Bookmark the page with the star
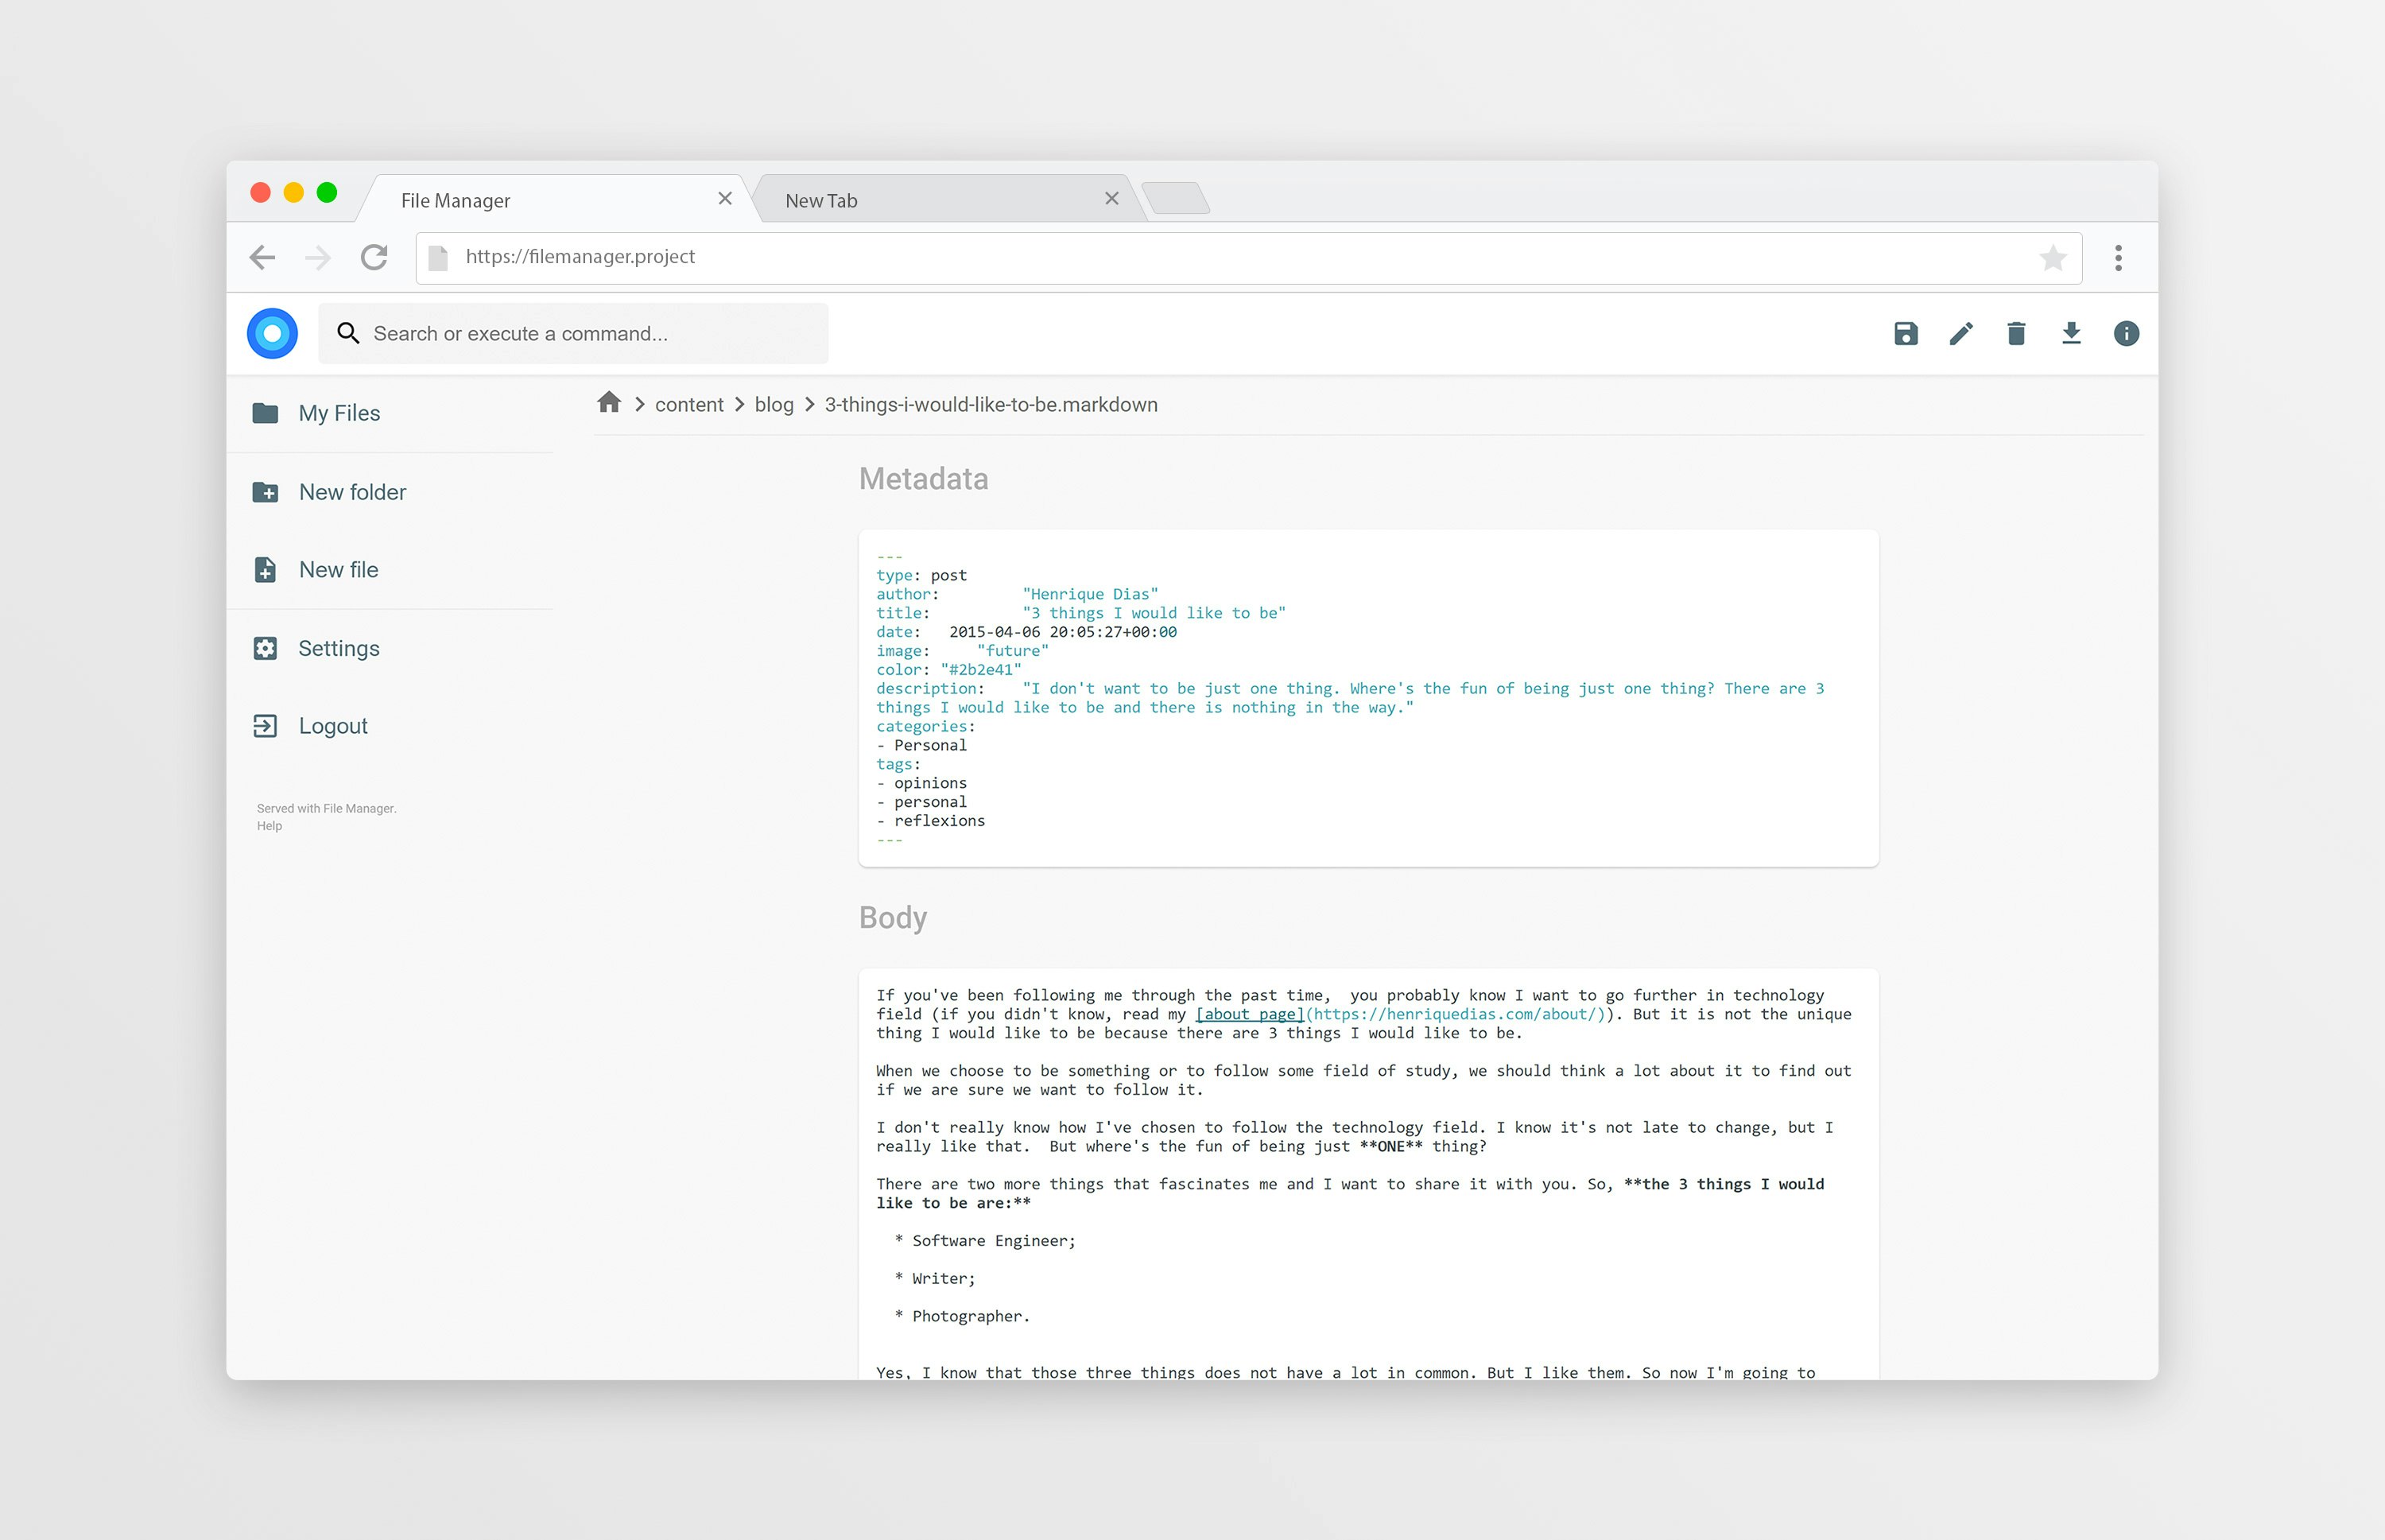 tap(2054, 257)
